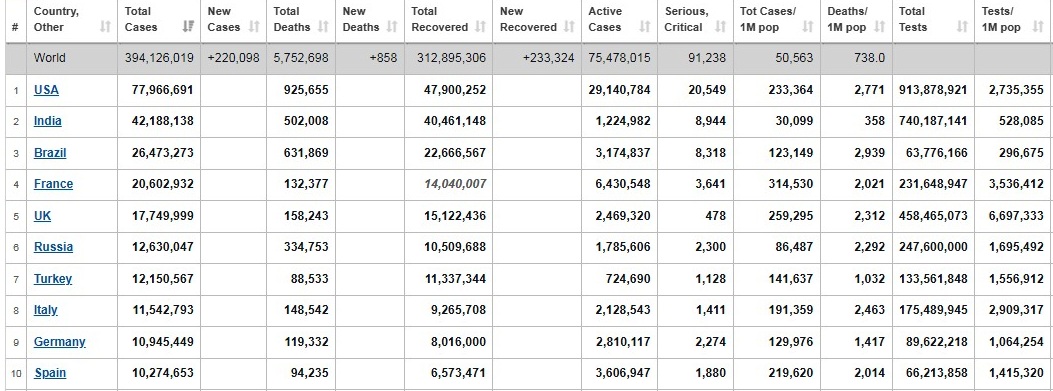This screenshot has height=391, width=1053.
Task: Click the Germany link
Action: 60,341
